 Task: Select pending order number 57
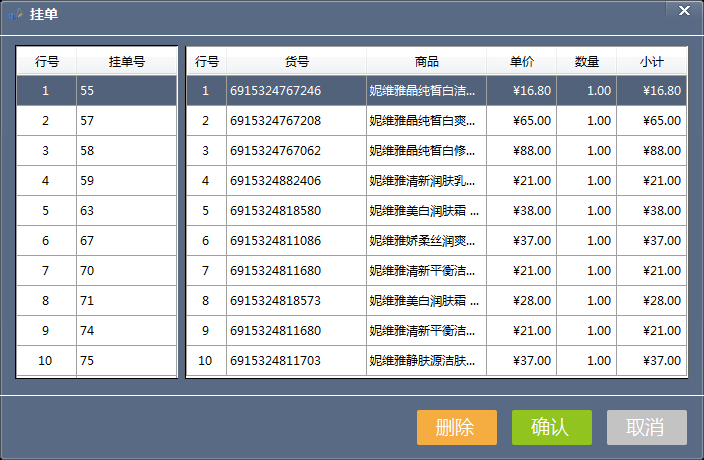[x=126, y=121]
